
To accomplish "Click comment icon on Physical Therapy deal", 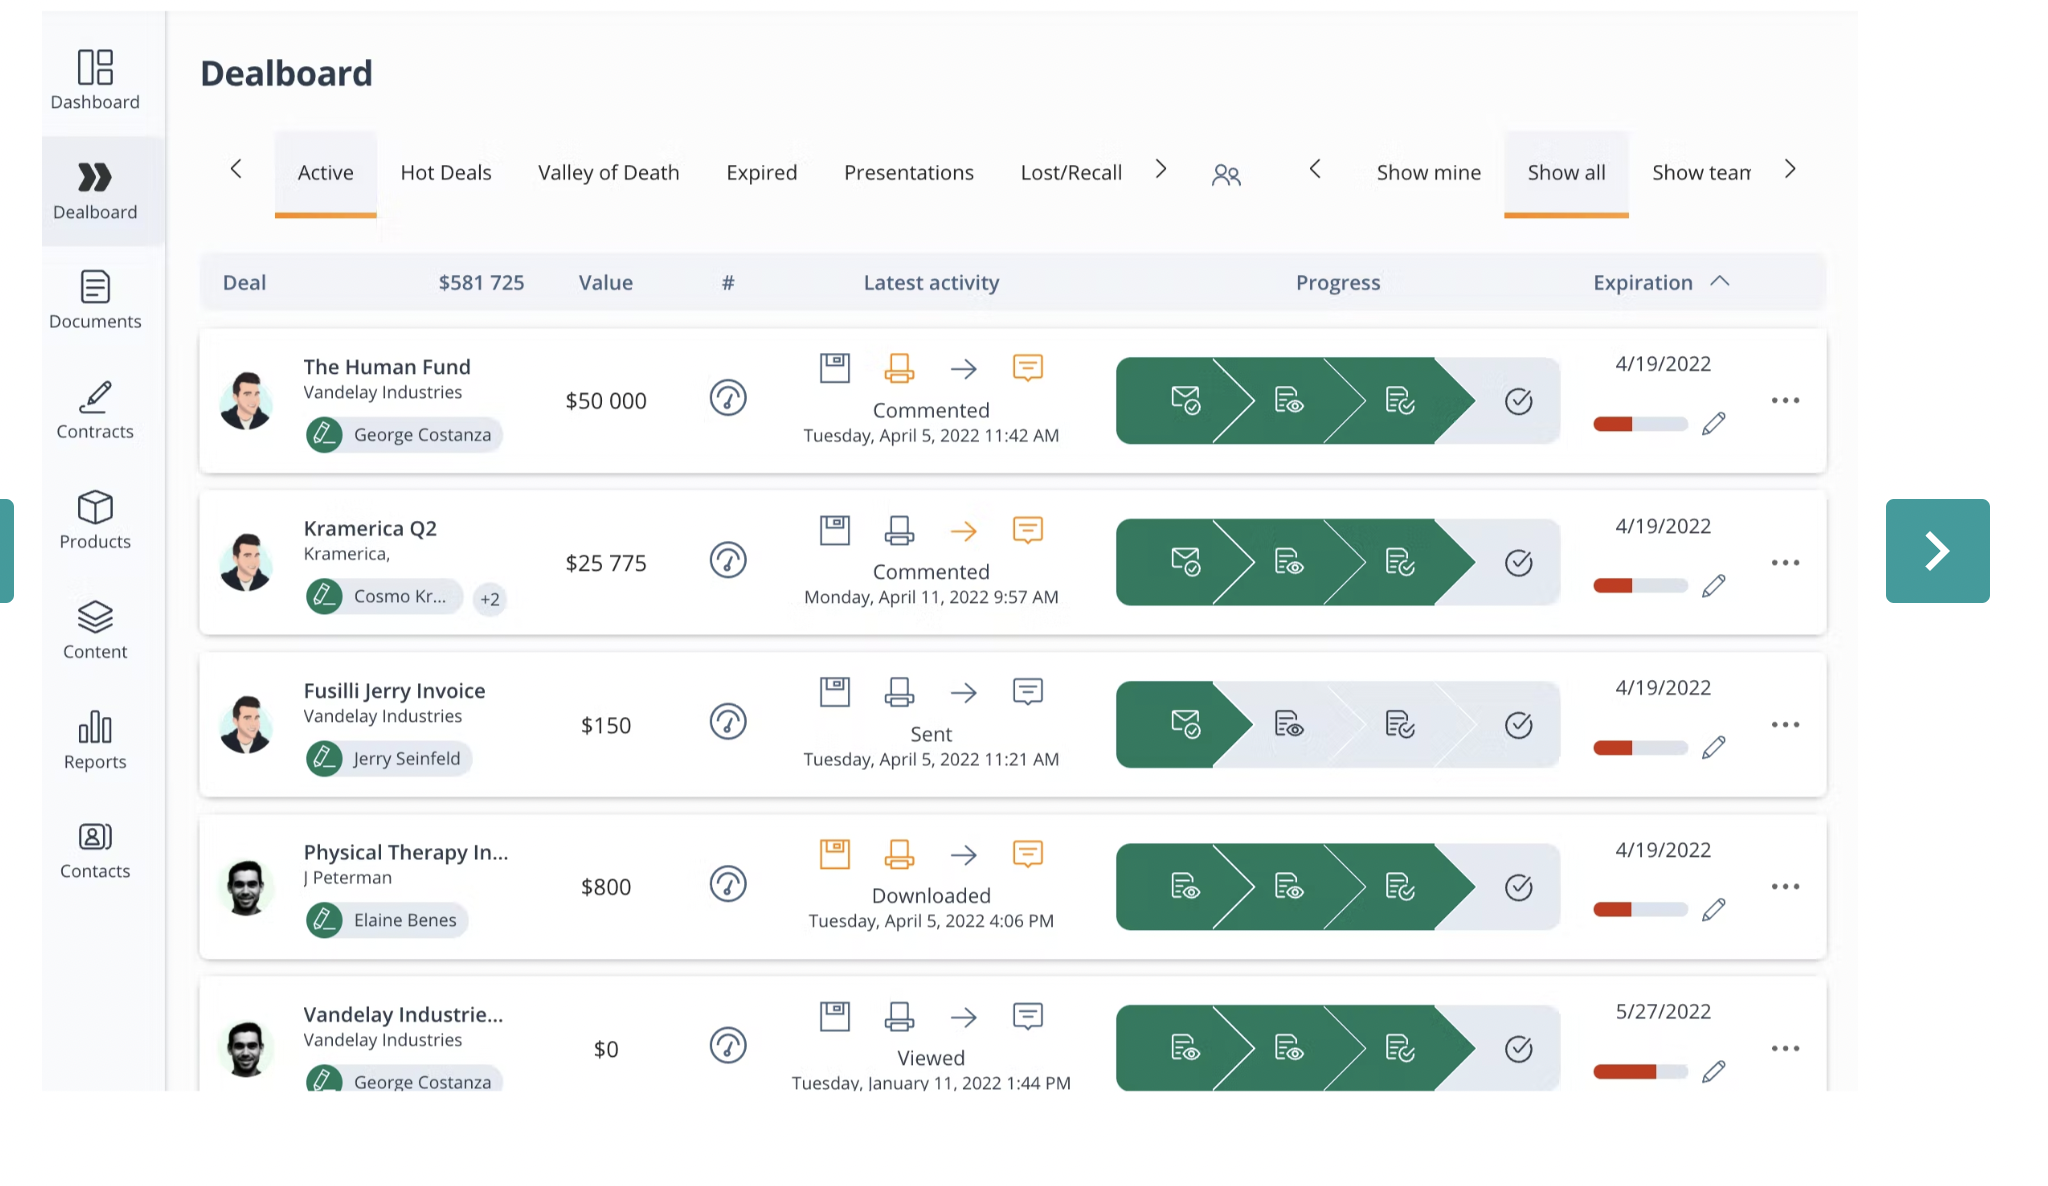I will click(x=1028, y=854).
